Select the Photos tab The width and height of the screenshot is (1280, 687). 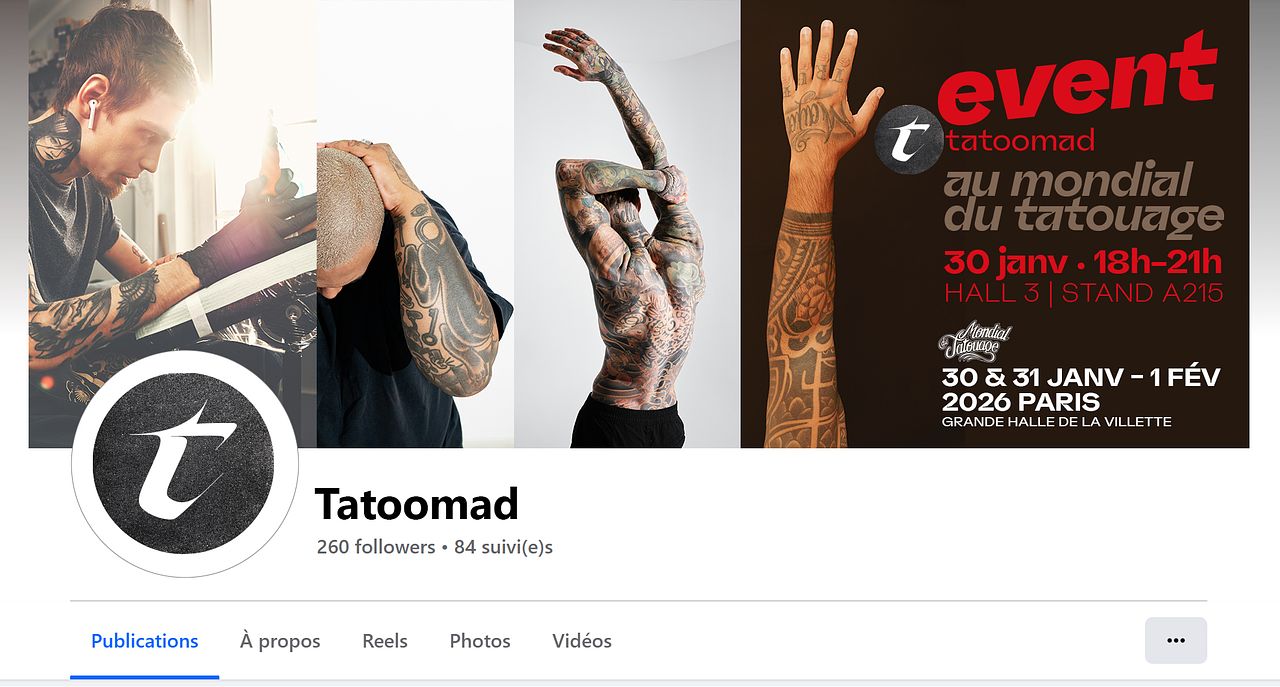click(480, 641)
